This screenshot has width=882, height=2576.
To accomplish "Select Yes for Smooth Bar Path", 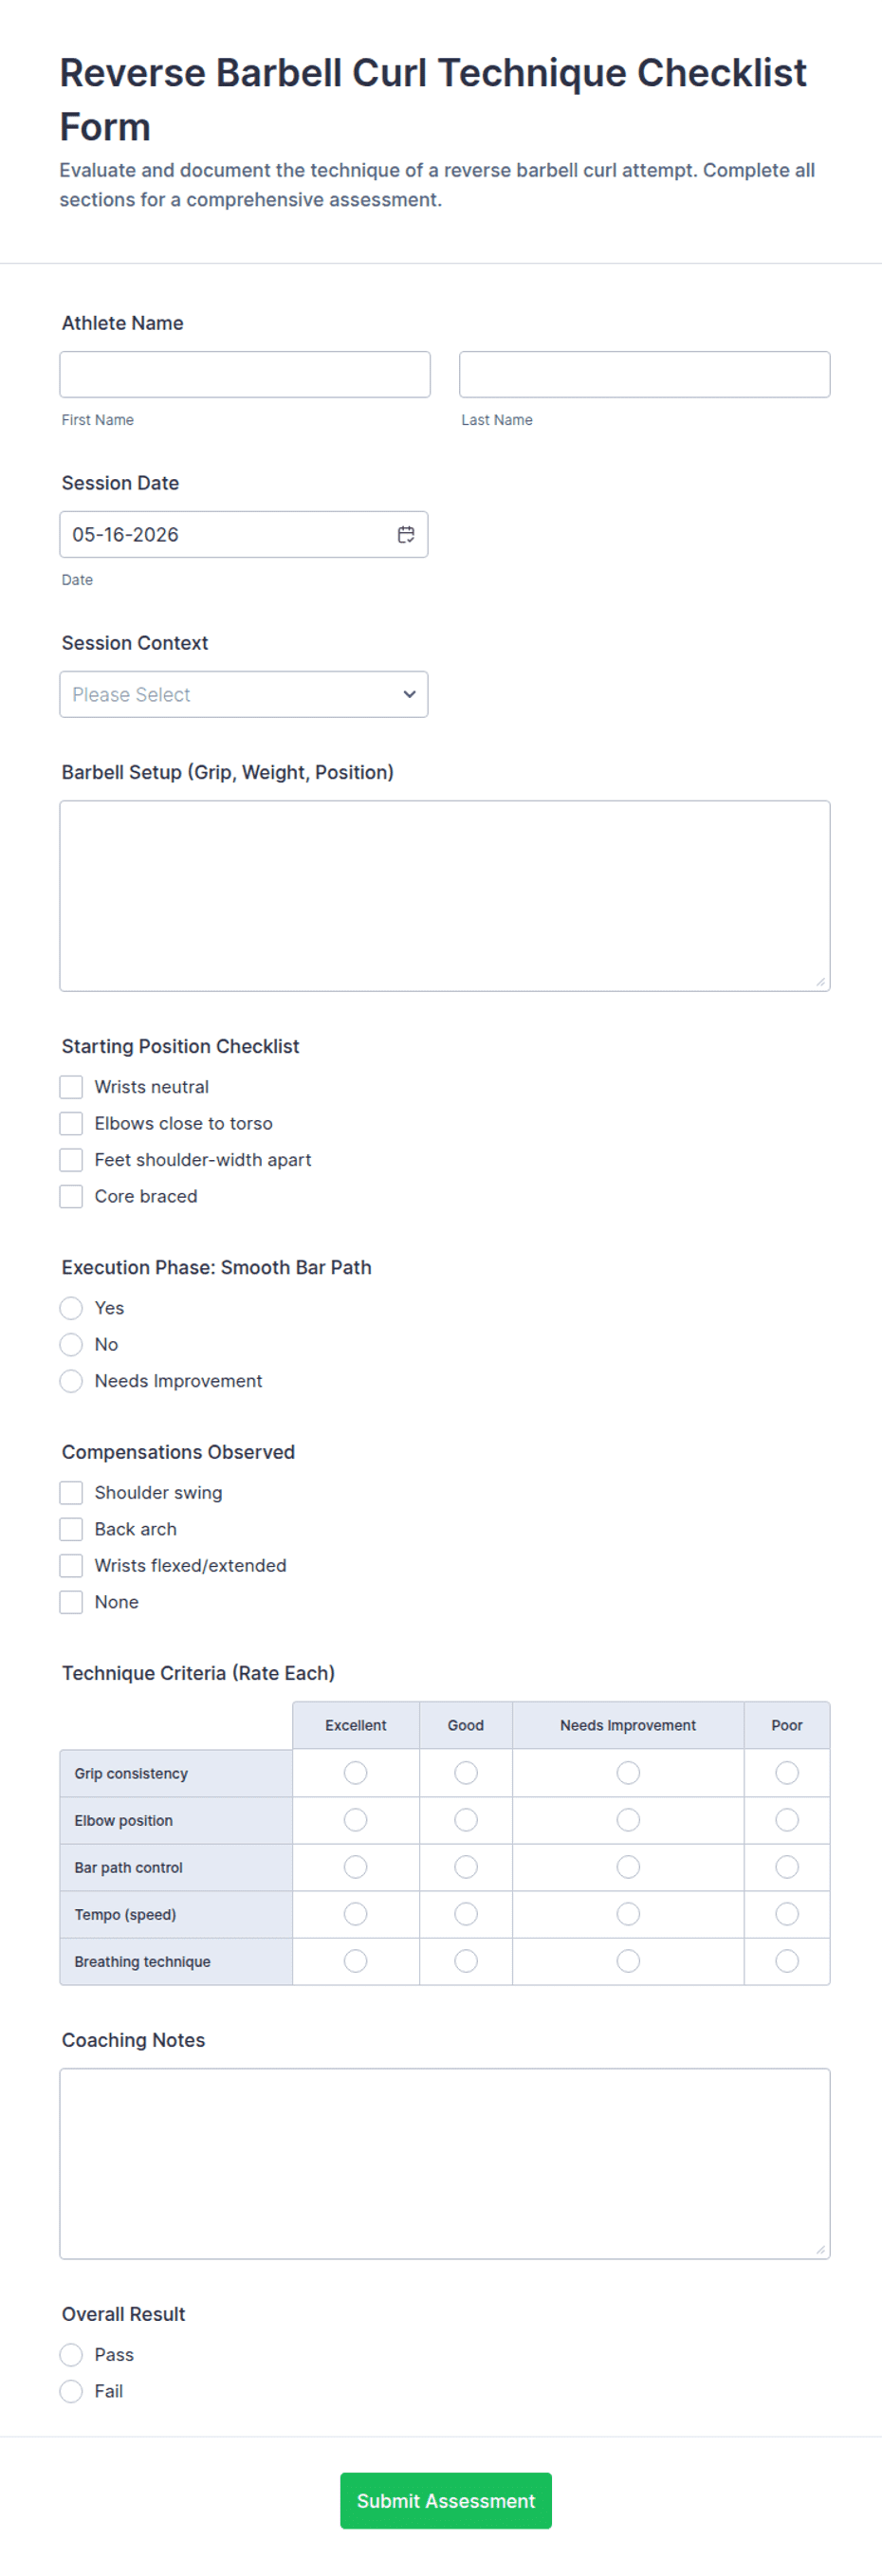I will [x=71, y=1308].
